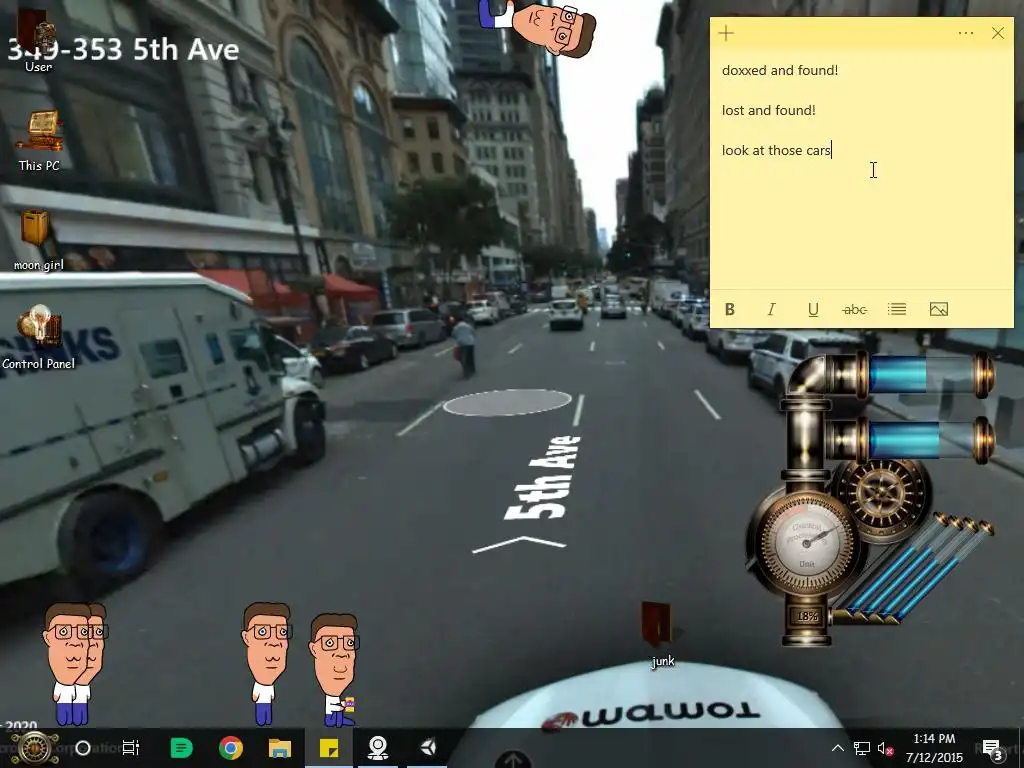Click the 'lost and found!' note line
This screenshot has width=1024, height=768.
point(769,110)
